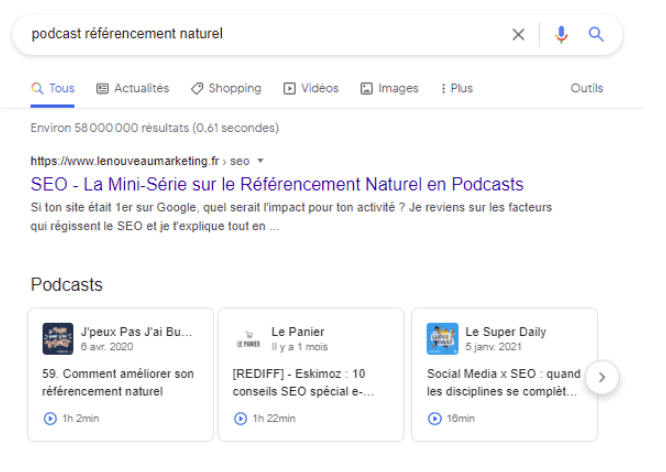This screenshot has width=666, height=472.
Task: Click the Le Super Daily podcast name
Action: click(x=505, y=332)
